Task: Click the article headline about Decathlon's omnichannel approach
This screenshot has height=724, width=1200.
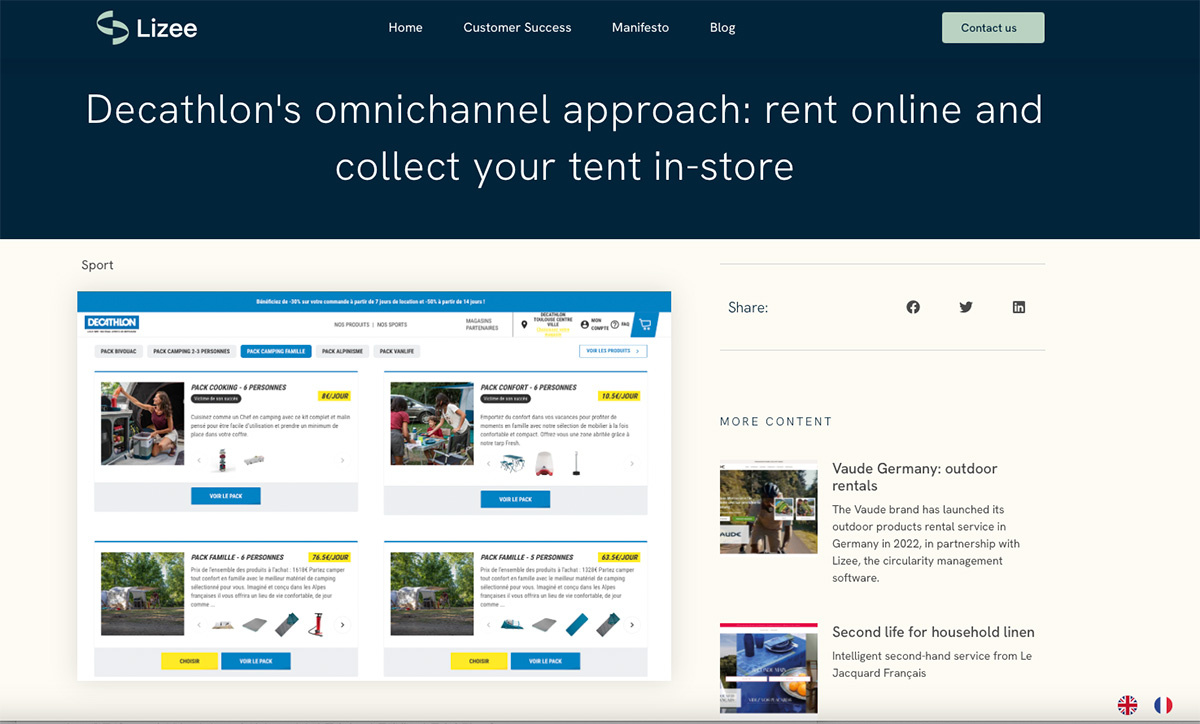Action: pyautogui.click(x=564, y=137)
